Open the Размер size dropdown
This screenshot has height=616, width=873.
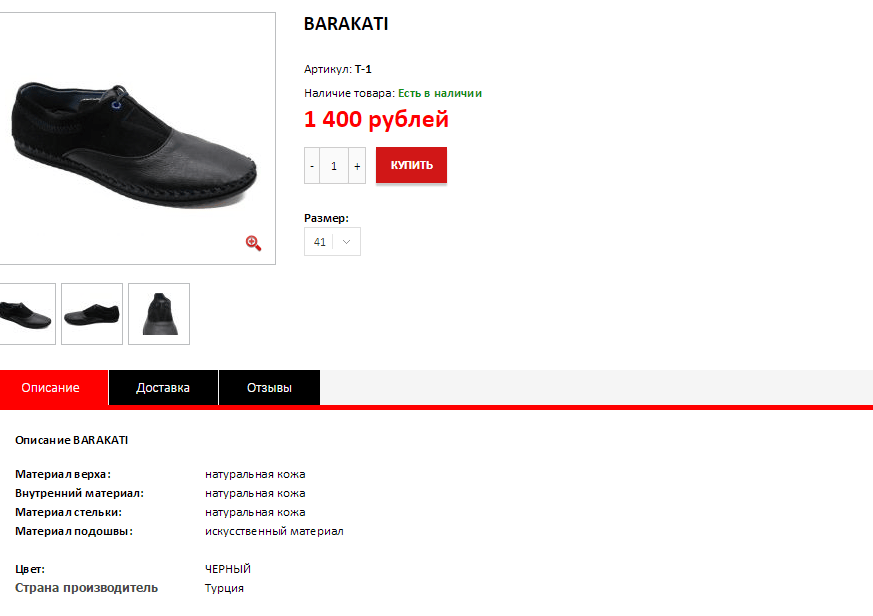(332, 242)
